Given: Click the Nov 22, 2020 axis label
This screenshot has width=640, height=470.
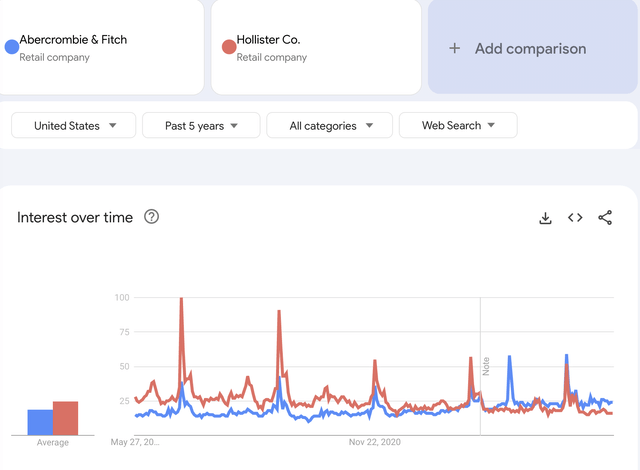Looking at the screenshot, I should click(374, 441).
